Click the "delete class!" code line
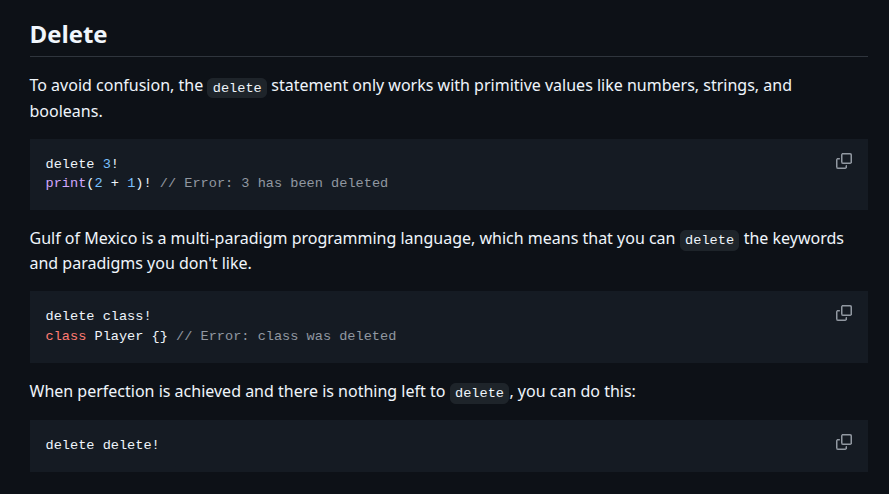The image size is (889, 494). coord(98,316)
